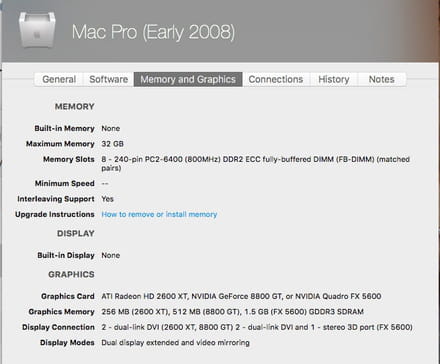Click the Mac Pro tower icon
This screenshot has width=440, height=364.
[x=37, y=29]
